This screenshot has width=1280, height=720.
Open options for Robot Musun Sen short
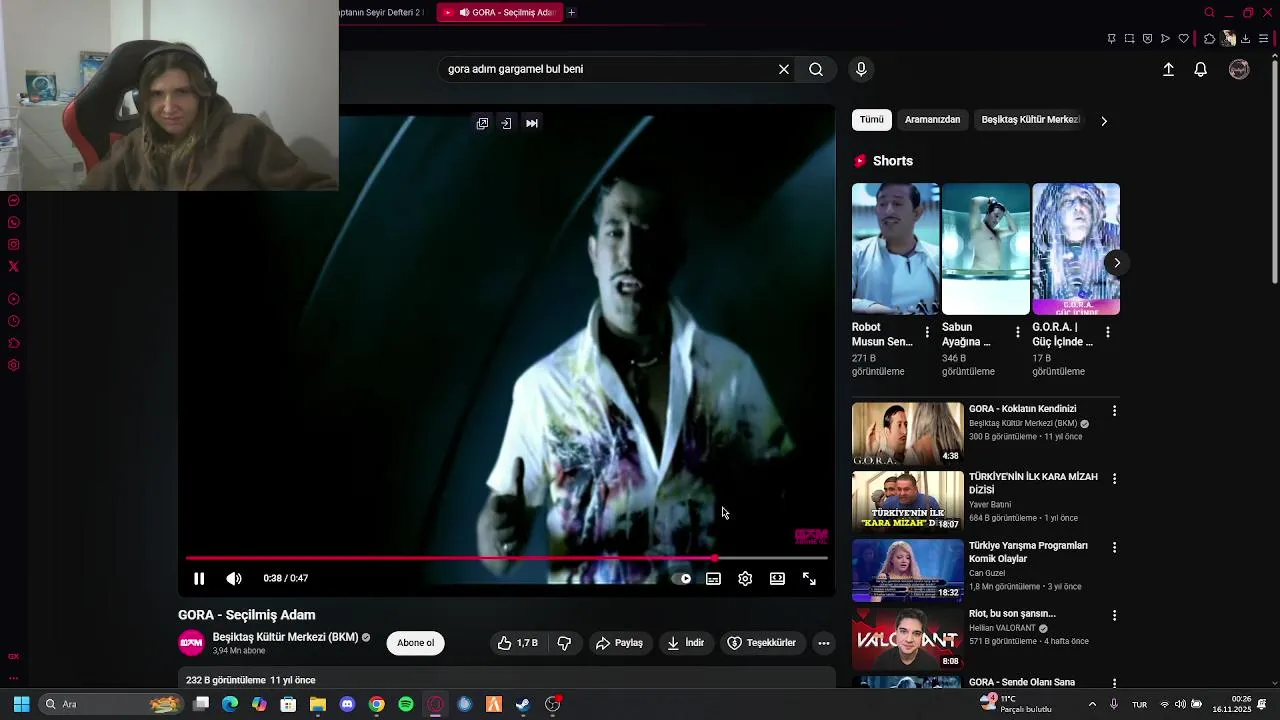point(927,332)
